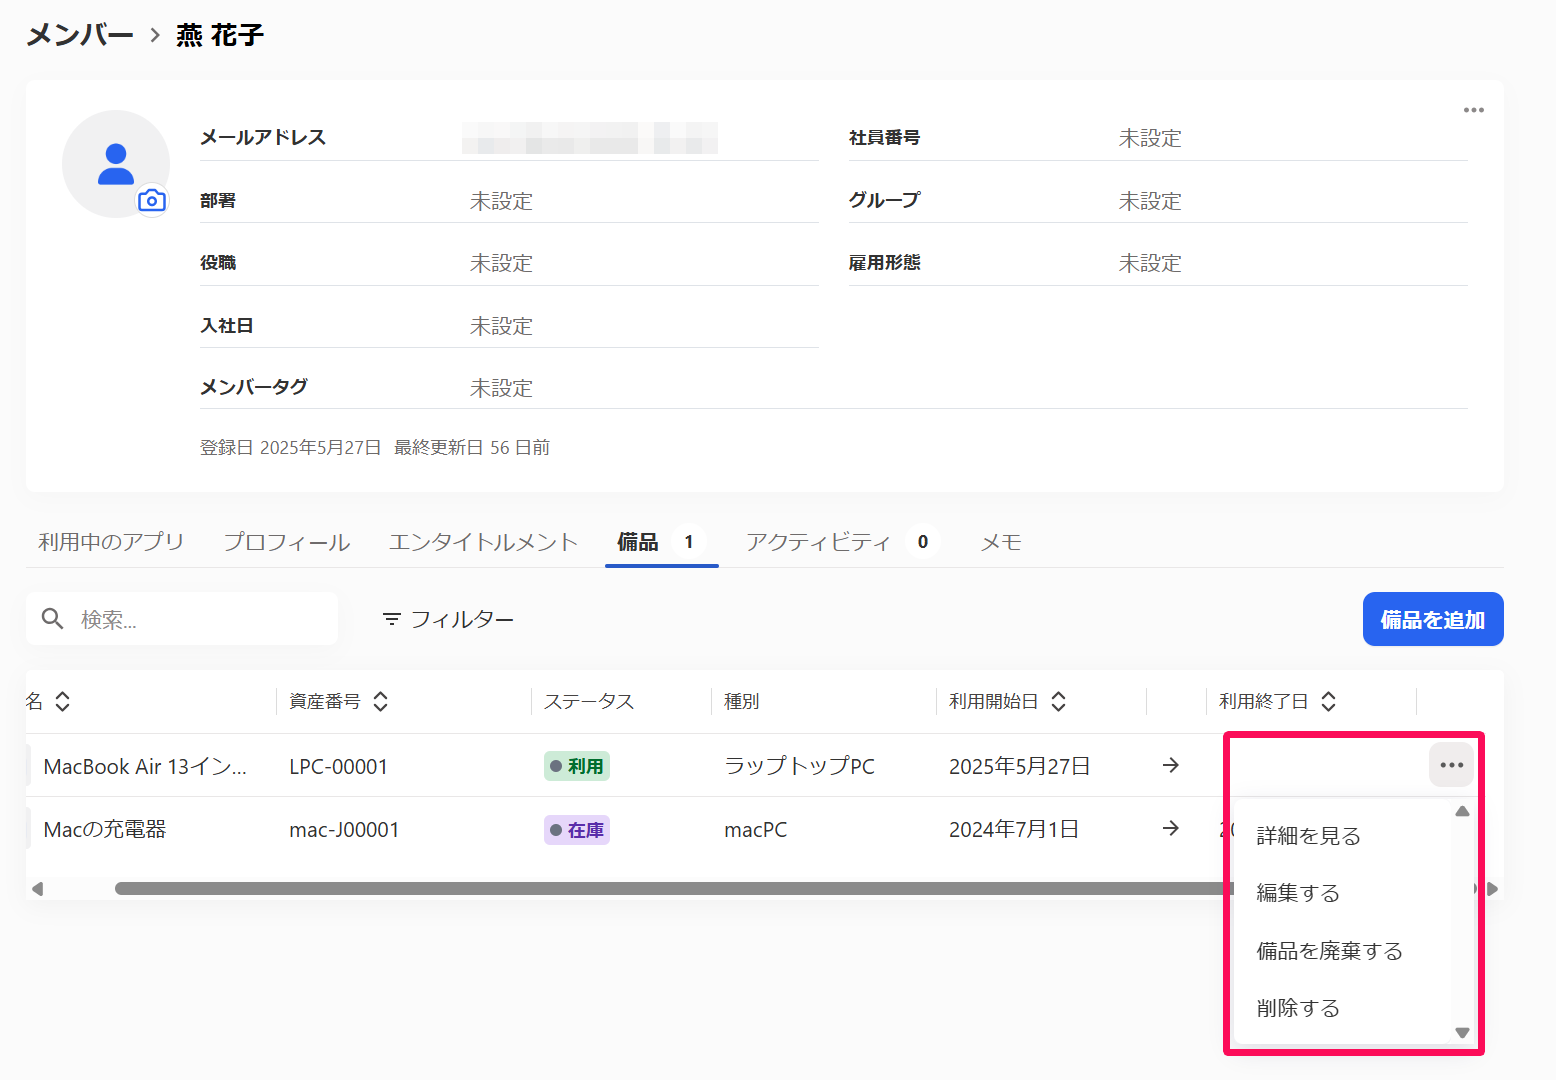Viewport: 1556px width, 1080px height.
Task: Open the MacBook Air row more-options button
Action: 1451,765
